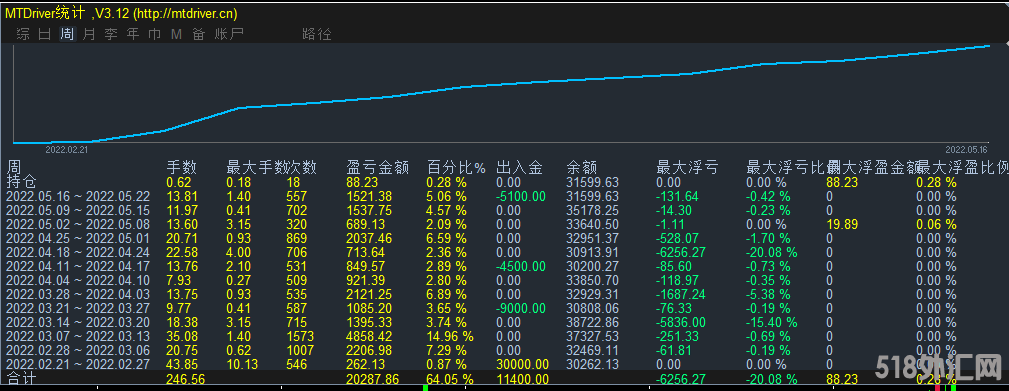This screenshot has width=1009, height=391.
Task: Select week 2022.03.07 ~ 2022.03.13
Action: [78, 336]
